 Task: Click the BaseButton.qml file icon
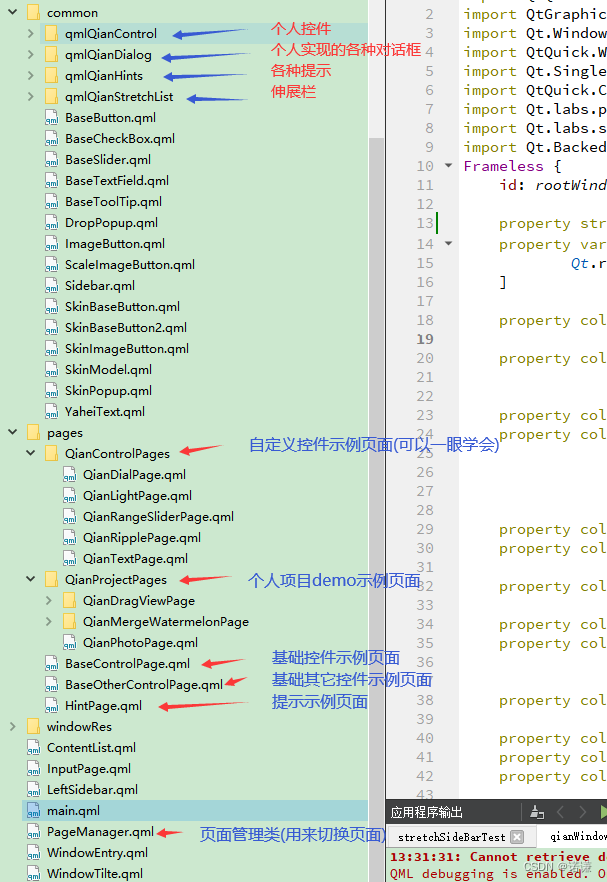tap(52, 118)
